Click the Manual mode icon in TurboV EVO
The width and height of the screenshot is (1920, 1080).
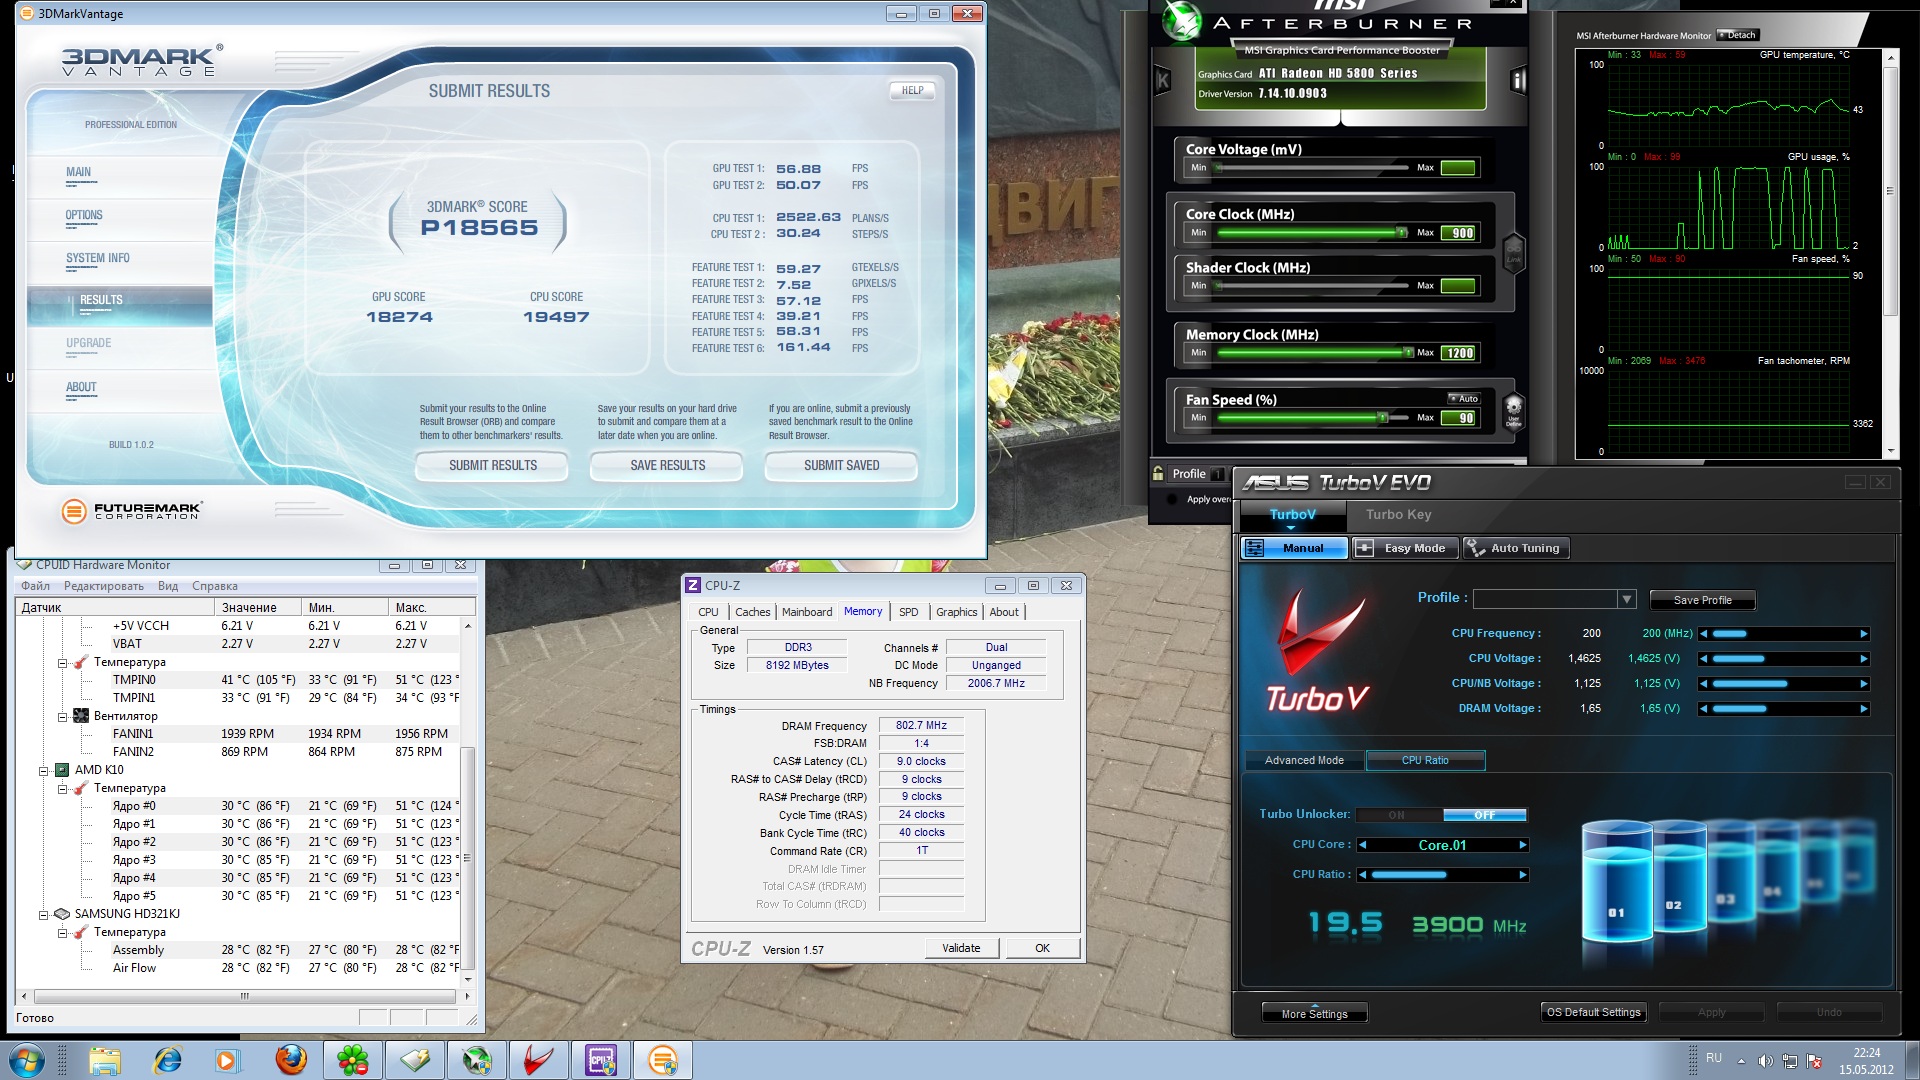(x=1255, y=548)
